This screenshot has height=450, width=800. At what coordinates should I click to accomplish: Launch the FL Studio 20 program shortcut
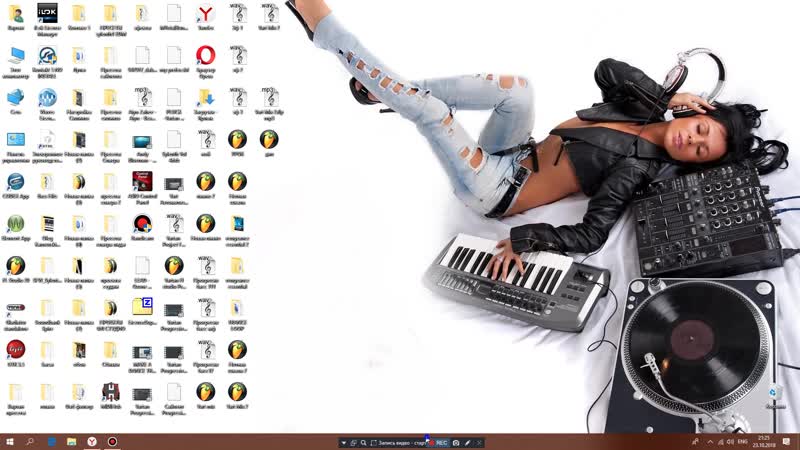coord(16,266)
